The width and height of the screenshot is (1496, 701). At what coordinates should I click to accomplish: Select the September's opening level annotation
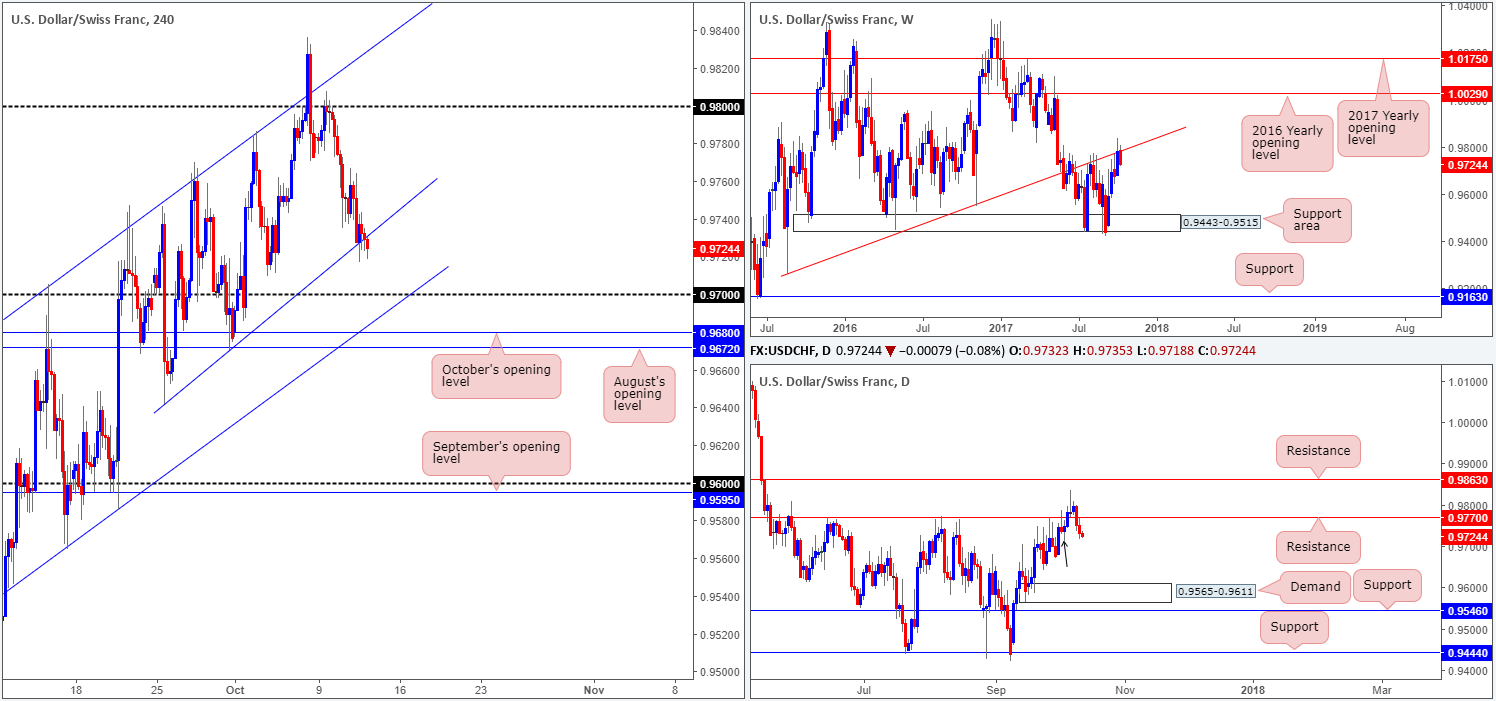[496, 452]
